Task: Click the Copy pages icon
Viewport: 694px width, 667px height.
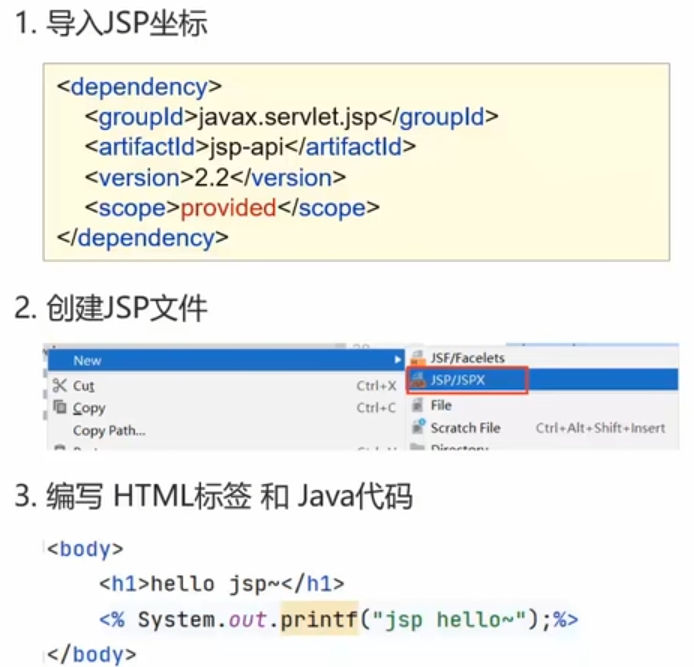Action: (60, 406)
